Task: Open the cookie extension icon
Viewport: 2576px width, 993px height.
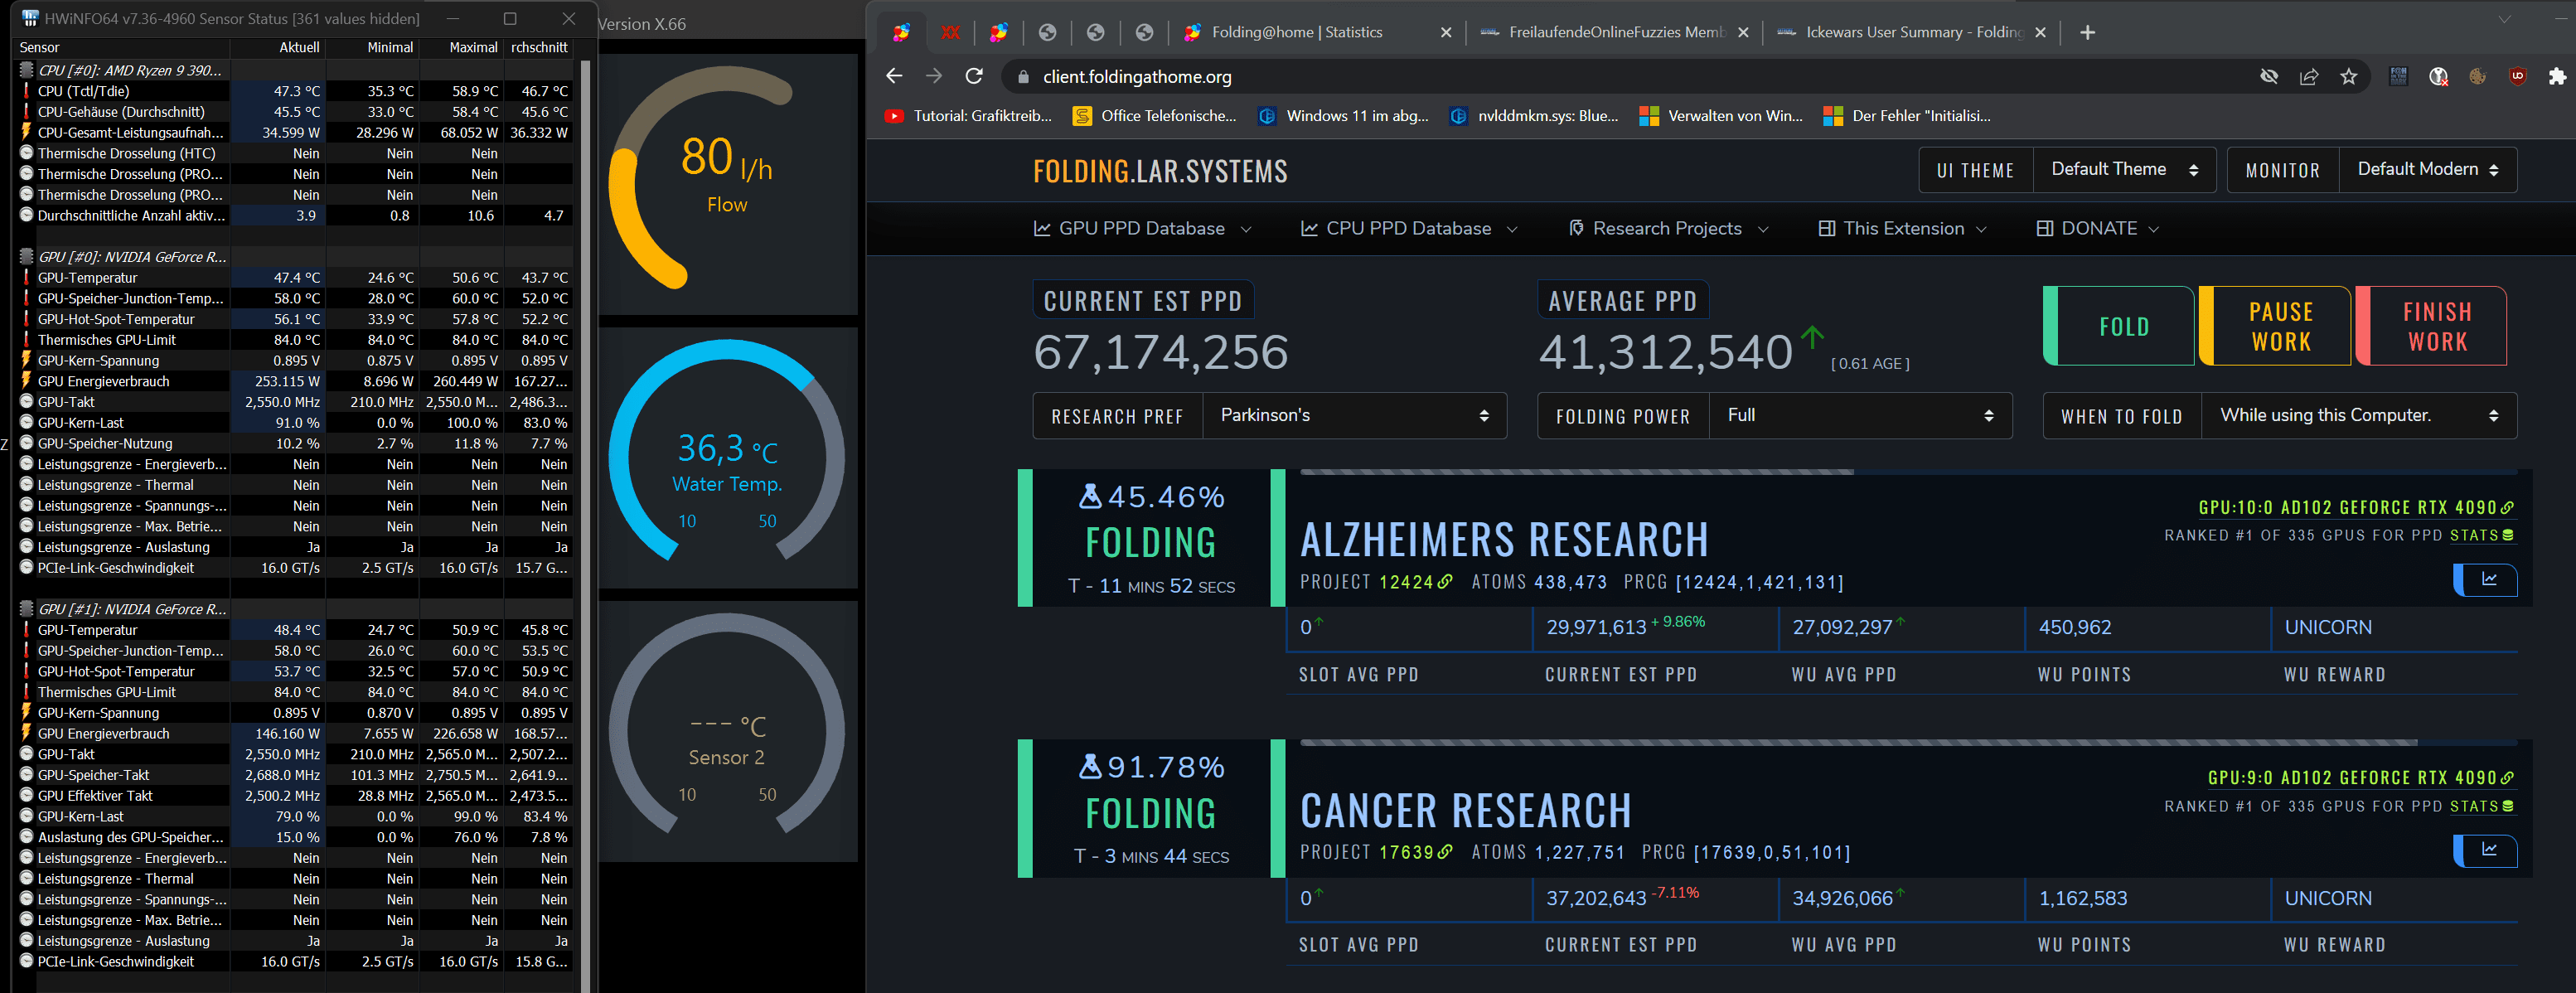Action: point(2478,77)
